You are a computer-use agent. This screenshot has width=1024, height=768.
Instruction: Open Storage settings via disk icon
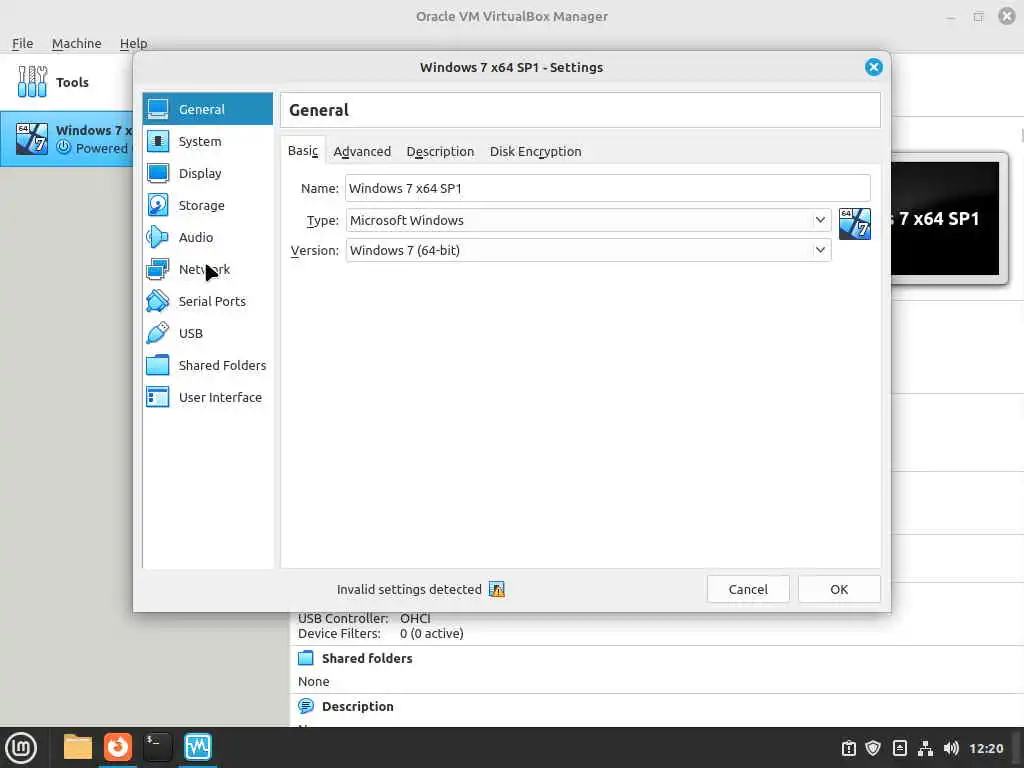pyautogui.click(x=157, y=205)
